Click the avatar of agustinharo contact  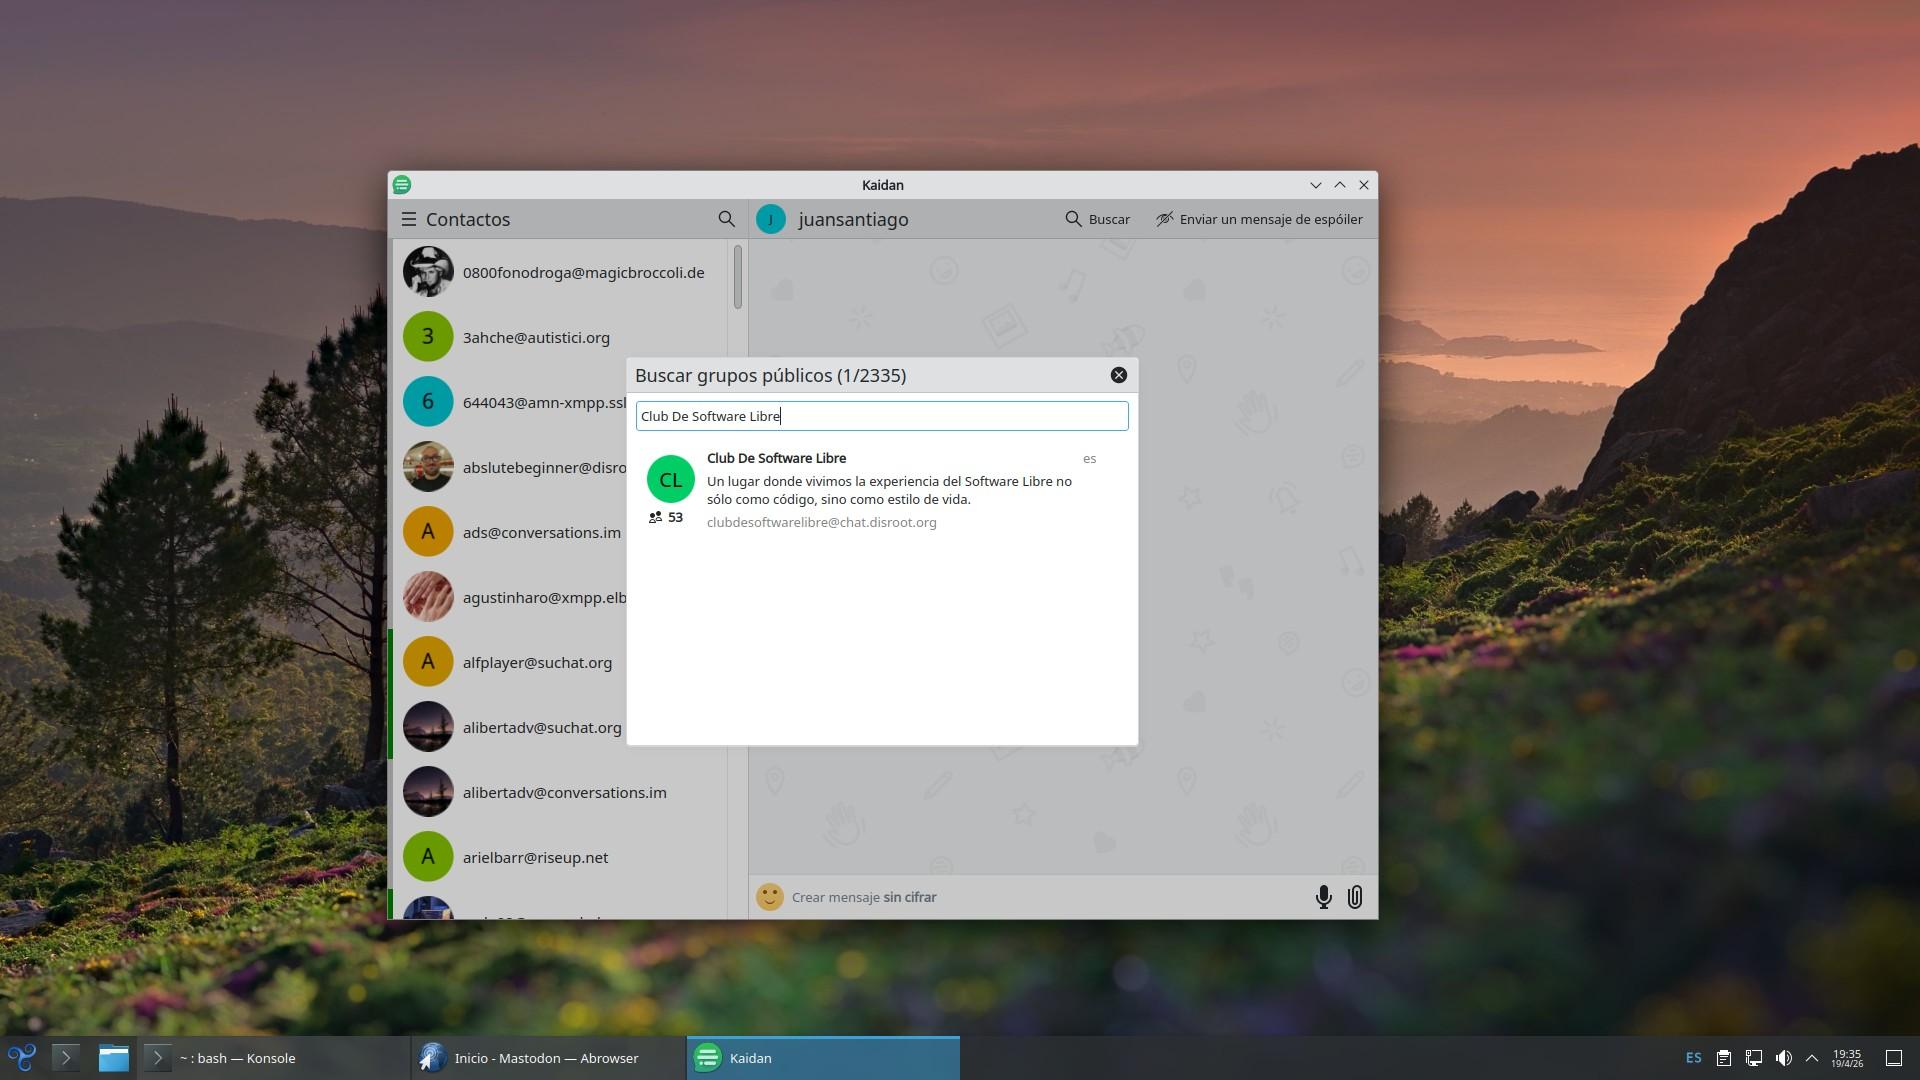[428, 597]
